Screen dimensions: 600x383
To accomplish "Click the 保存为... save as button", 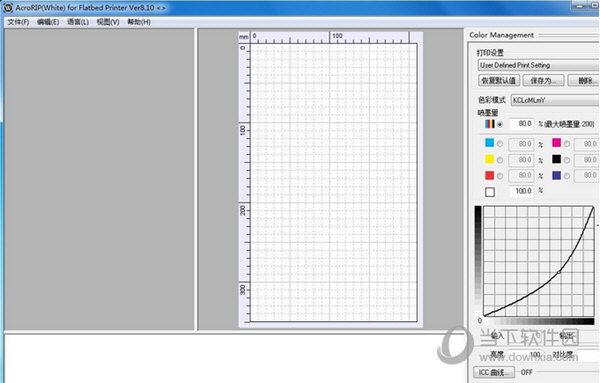I will (x=543, y=80).
